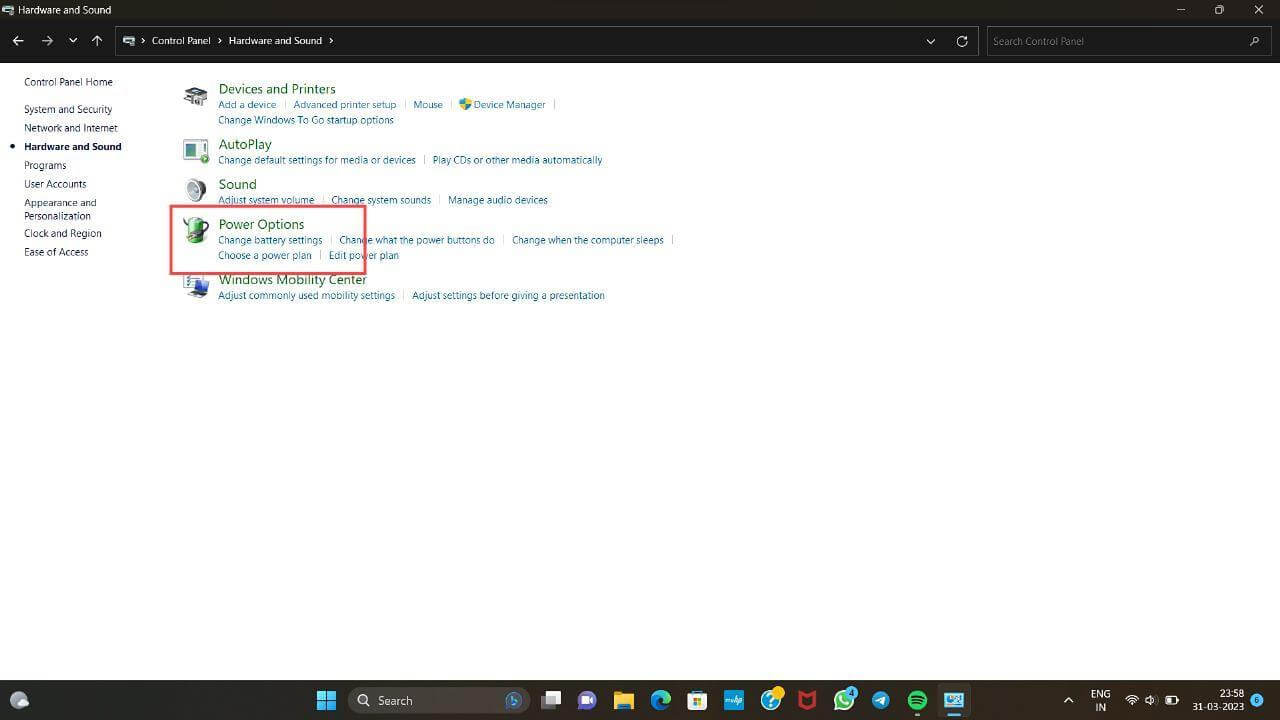The width and height of the screenshot is (1280, 720).
Task: Select Ease of Access in sidebar
Action: click(x=56, y=252)
